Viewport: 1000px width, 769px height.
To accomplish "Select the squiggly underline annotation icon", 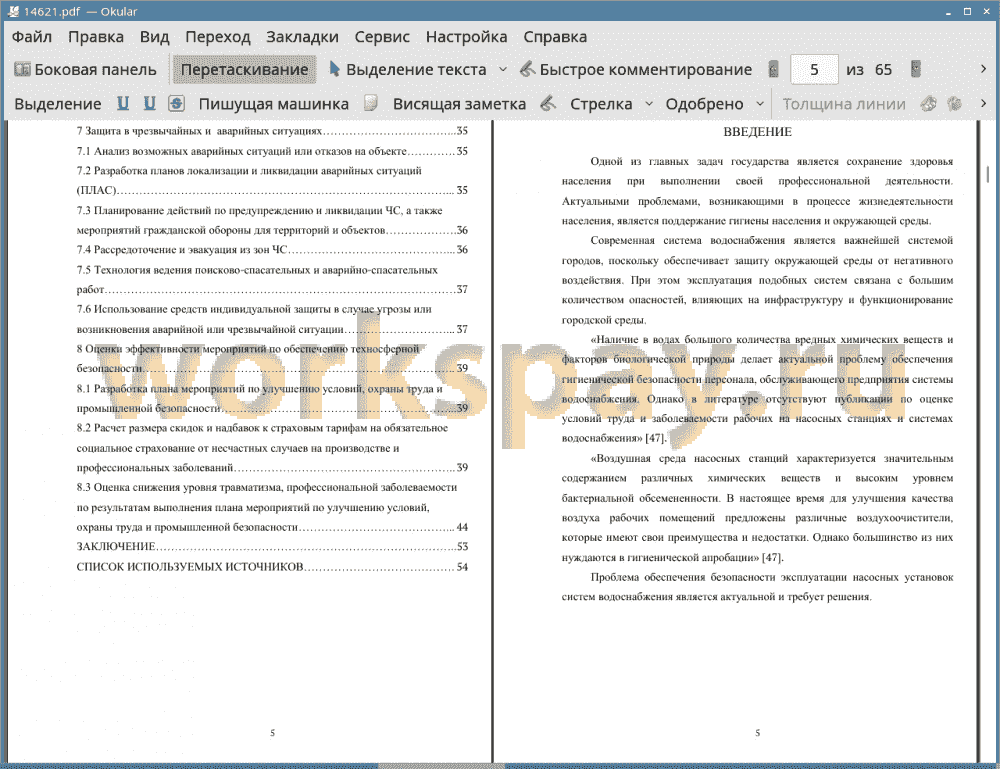I will pos(150,103).
